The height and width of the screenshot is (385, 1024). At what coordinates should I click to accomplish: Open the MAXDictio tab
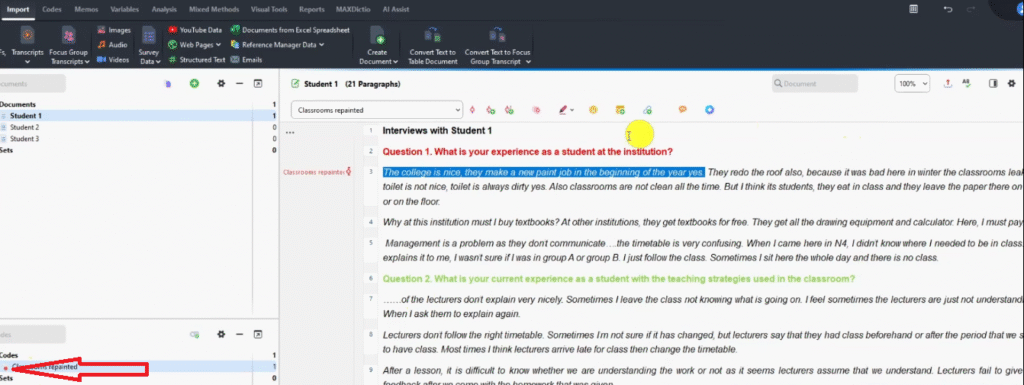(353, 9)
